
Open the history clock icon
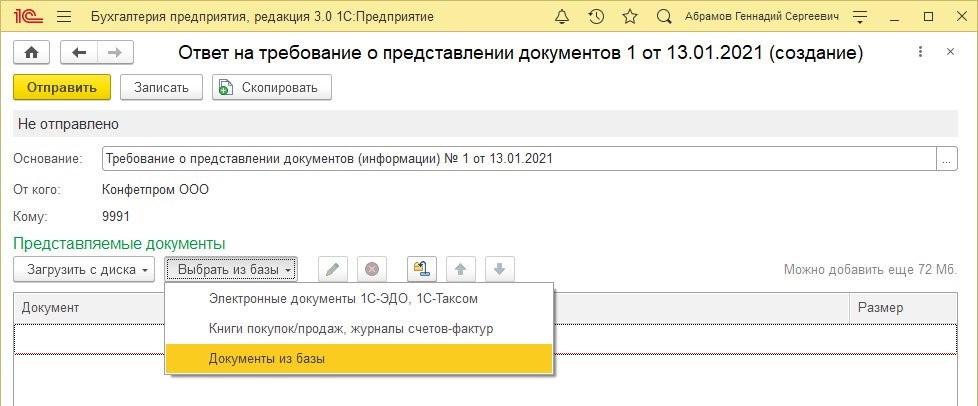597,17
